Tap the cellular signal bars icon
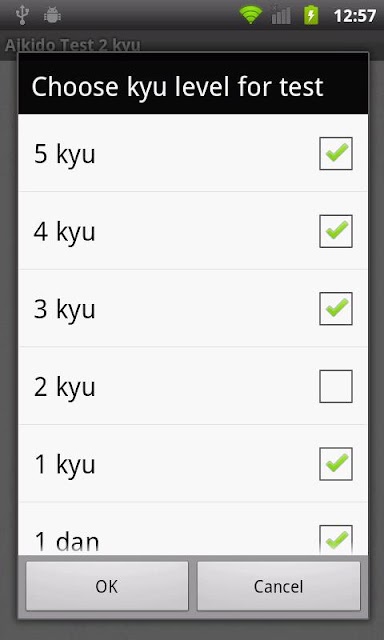 click(281, 16)
